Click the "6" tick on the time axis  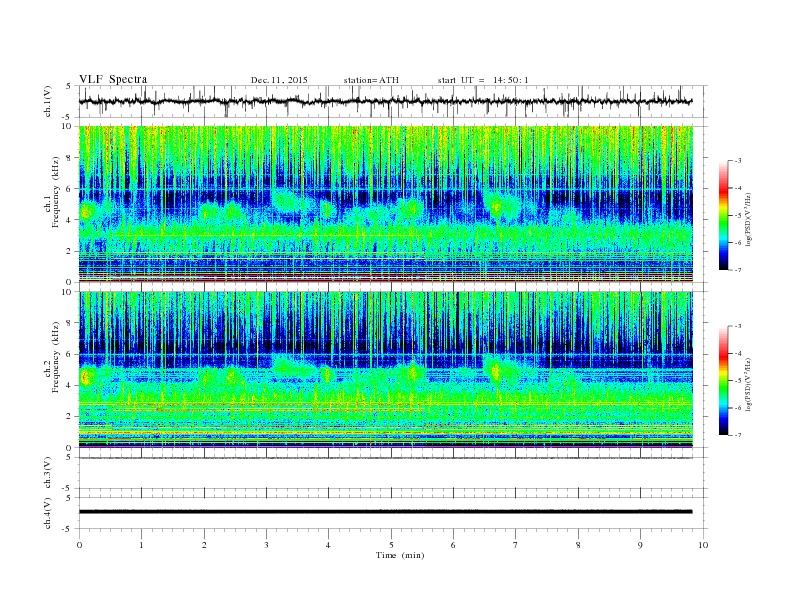(x=454, y=545)
